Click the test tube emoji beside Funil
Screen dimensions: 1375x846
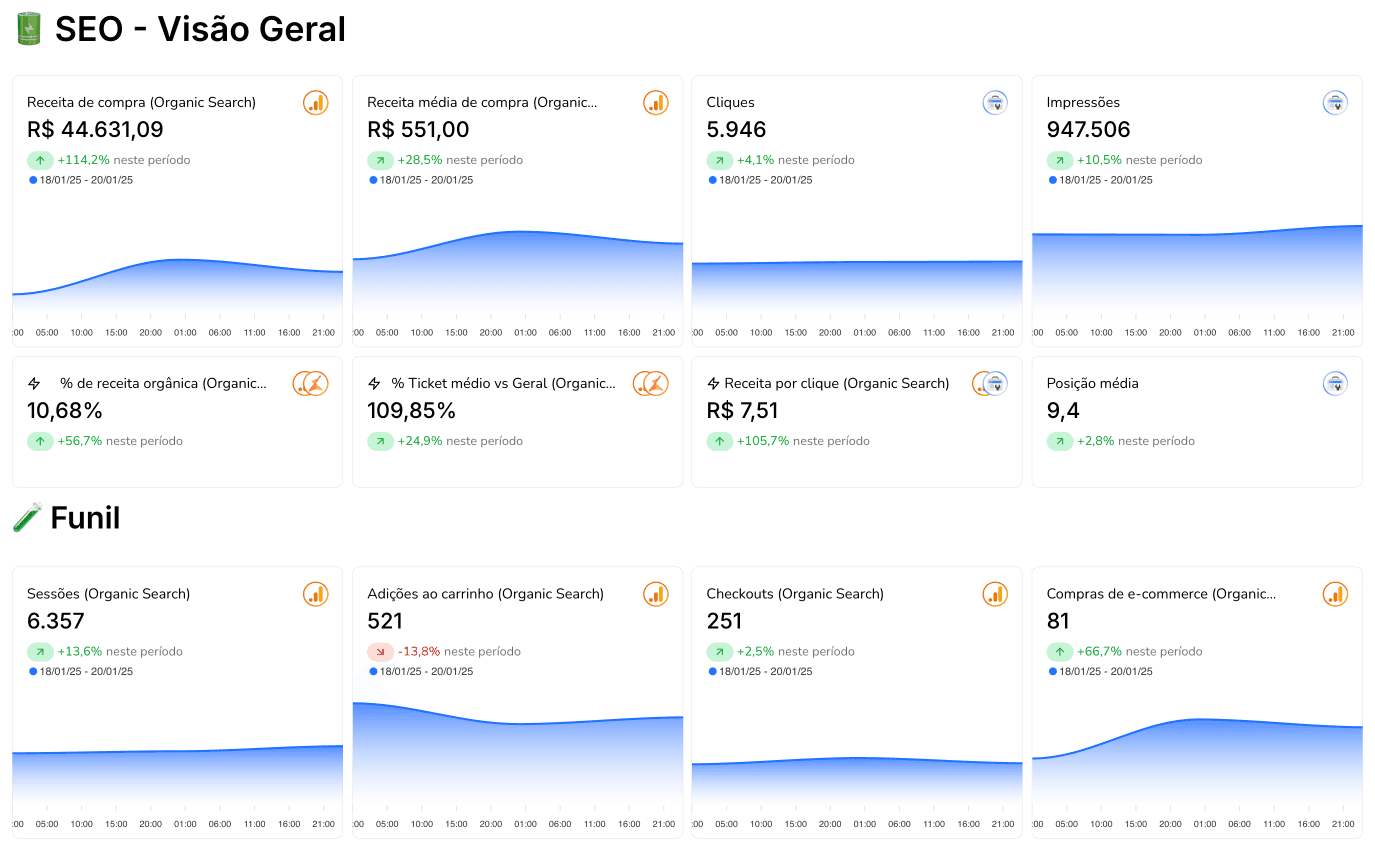click(x=27, y=517)
